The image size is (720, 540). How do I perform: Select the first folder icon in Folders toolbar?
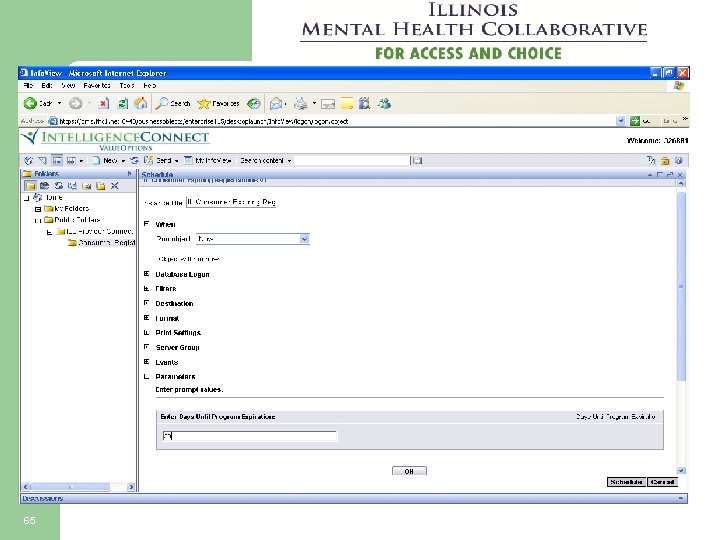point(30,186)
